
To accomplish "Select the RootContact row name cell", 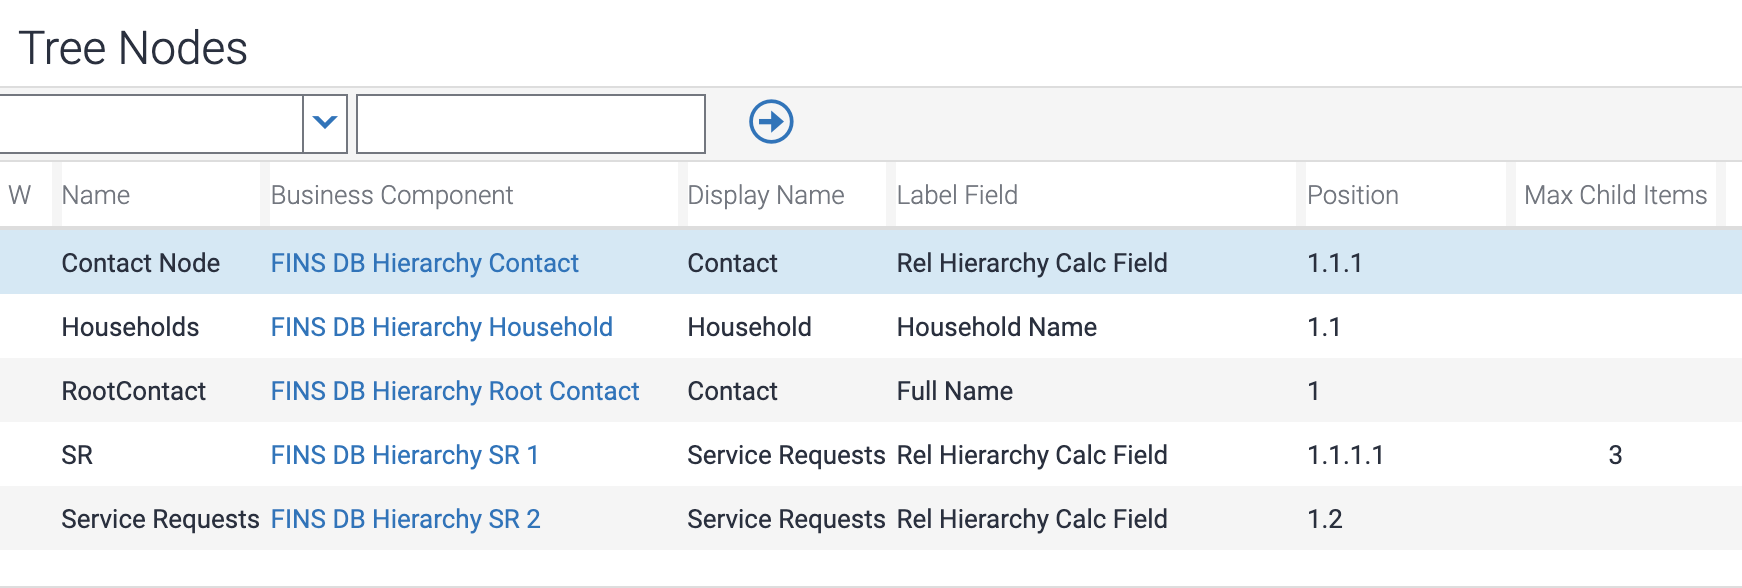I will click(x=133, y=391).
